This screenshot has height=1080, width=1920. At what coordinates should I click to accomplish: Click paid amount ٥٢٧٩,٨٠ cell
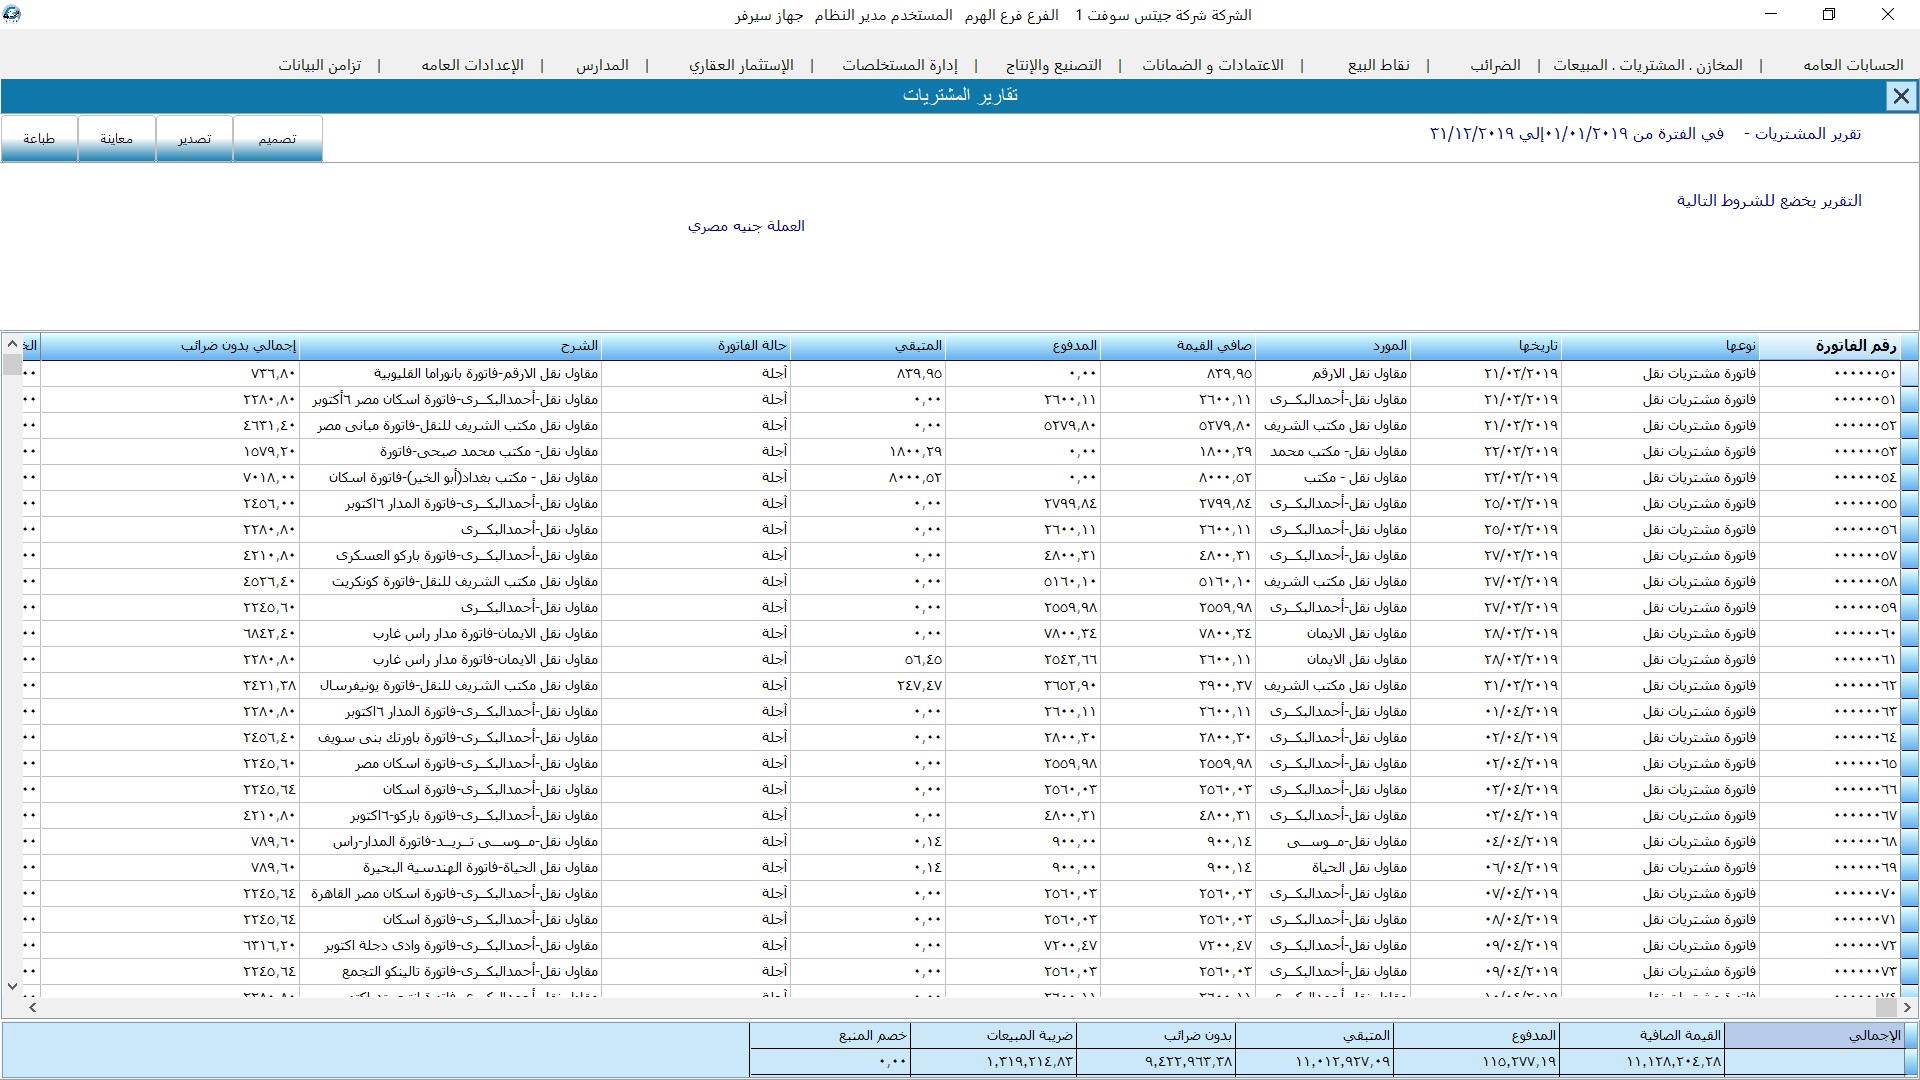click(1022, 425)
